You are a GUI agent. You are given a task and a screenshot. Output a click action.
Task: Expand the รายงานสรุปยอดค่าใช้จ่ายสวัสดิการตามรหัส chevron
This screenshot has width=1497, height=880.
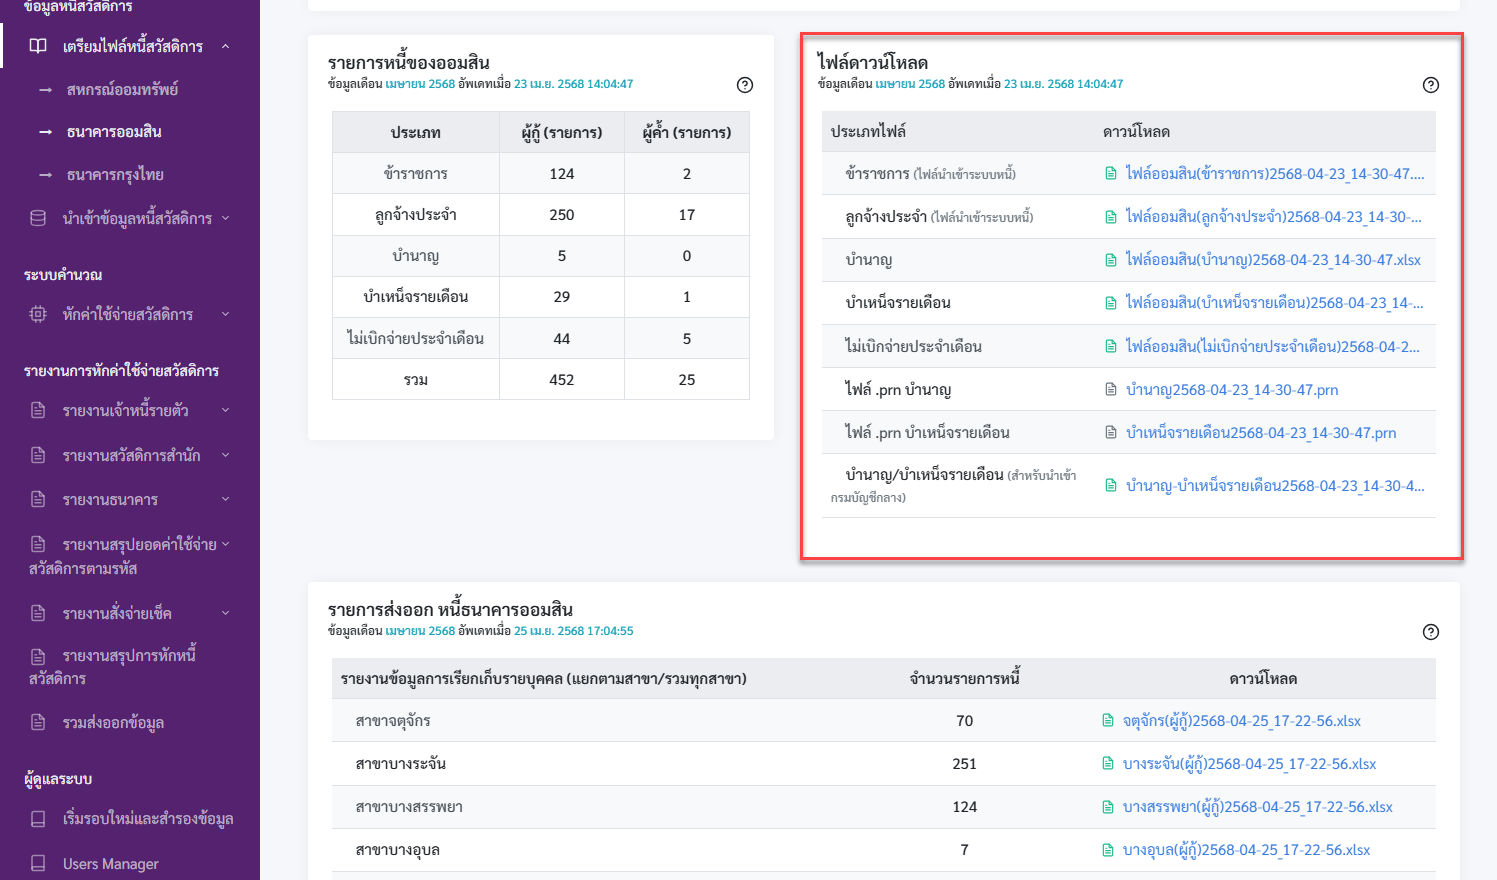225,544
